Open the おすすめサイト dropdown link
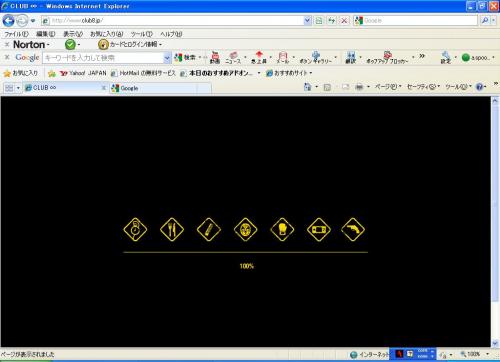This screenshot has width=500, height=362. coord(289,73)
